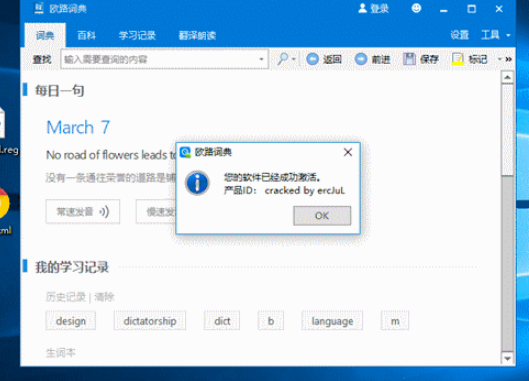Select history word design
Image resolution: width=529 pixels, height=381 pixels.
[71, 321]
